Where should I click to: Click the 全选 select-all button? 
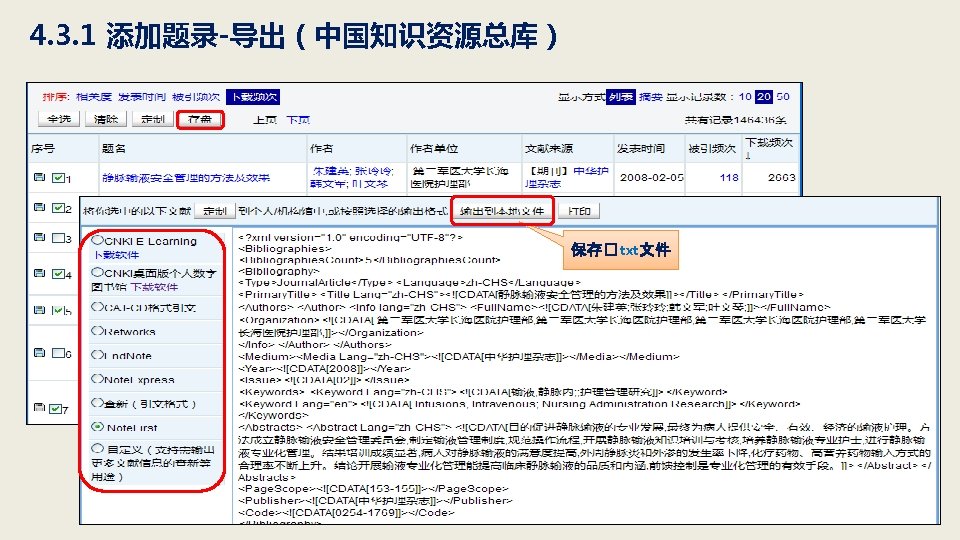point(59,119)
